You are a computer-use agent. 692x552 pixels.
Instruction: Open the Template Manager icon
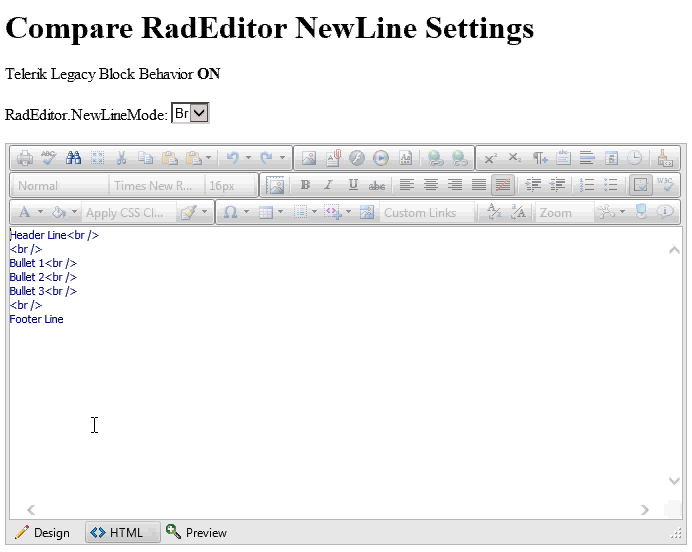click(x=405, y=158)
